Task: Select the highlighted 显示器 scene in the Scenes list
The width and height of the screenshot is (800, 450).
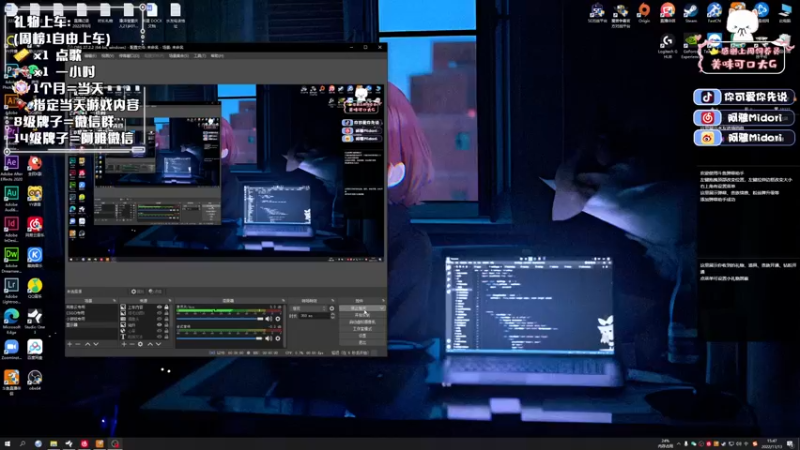Action: [x=91, y=325]
